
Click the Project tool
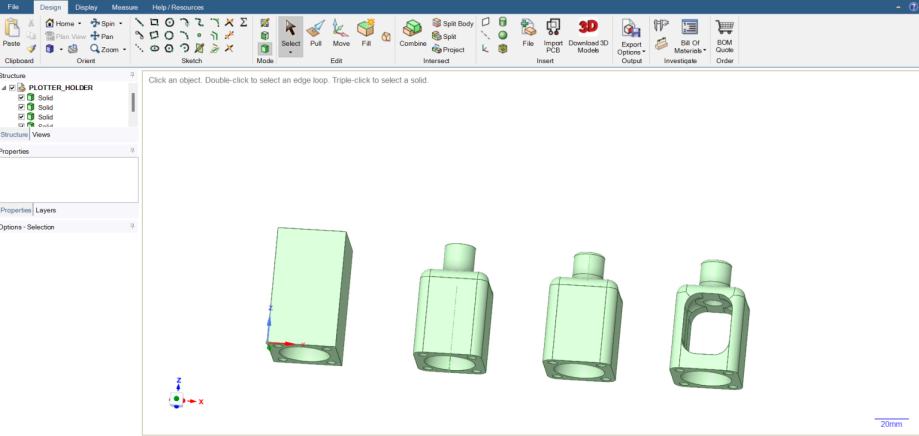448,50
